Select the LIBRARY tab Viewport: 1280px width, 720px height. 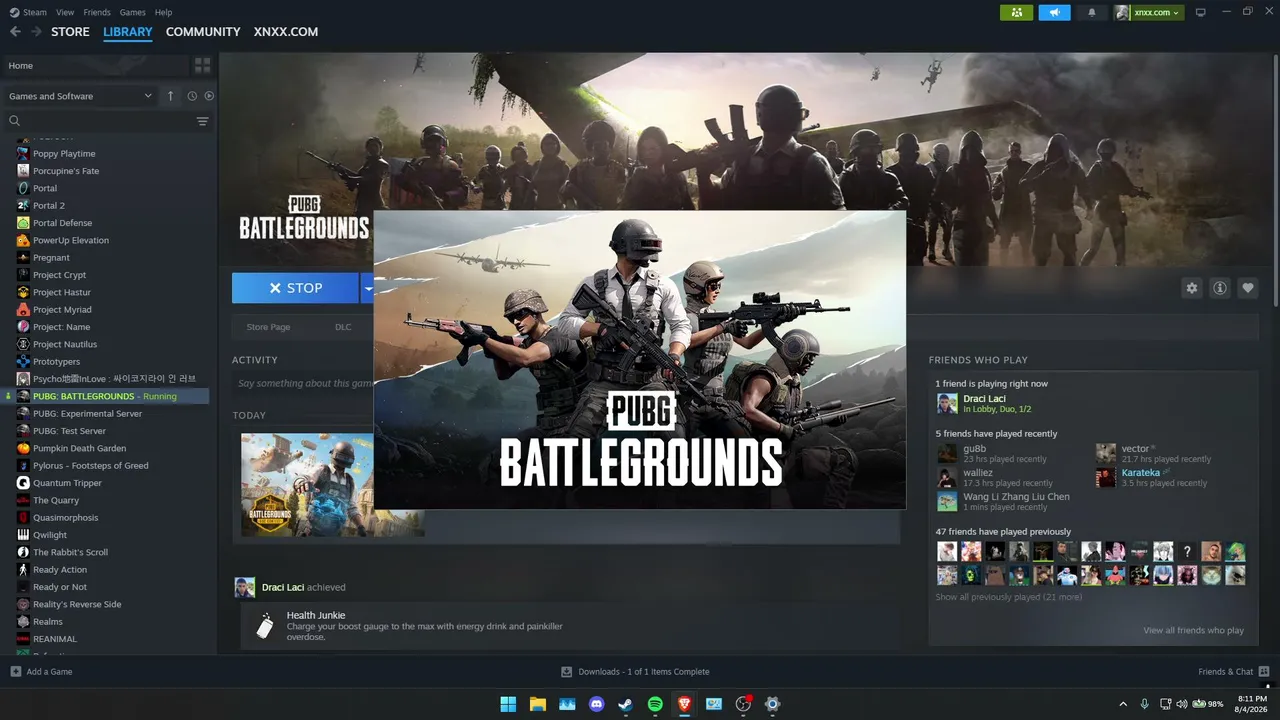(x=128, y=32)
